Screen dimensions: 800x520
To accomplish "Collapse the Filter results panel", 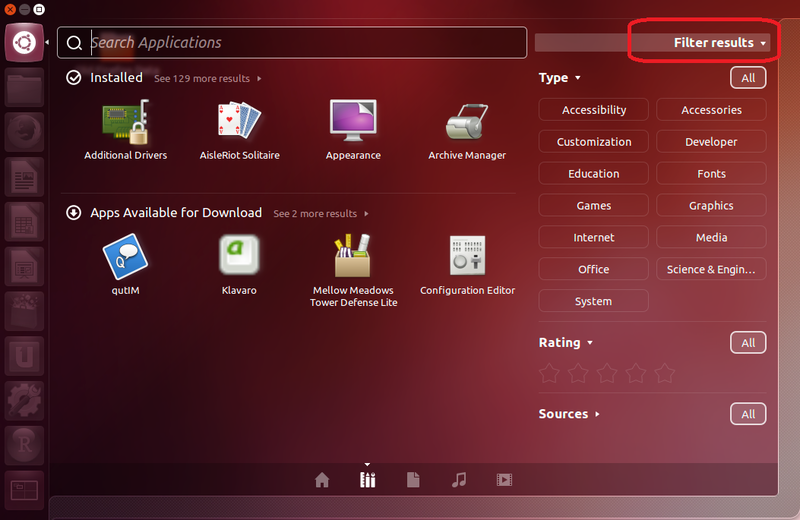I will pyautogui.click(x=719, y=42).
